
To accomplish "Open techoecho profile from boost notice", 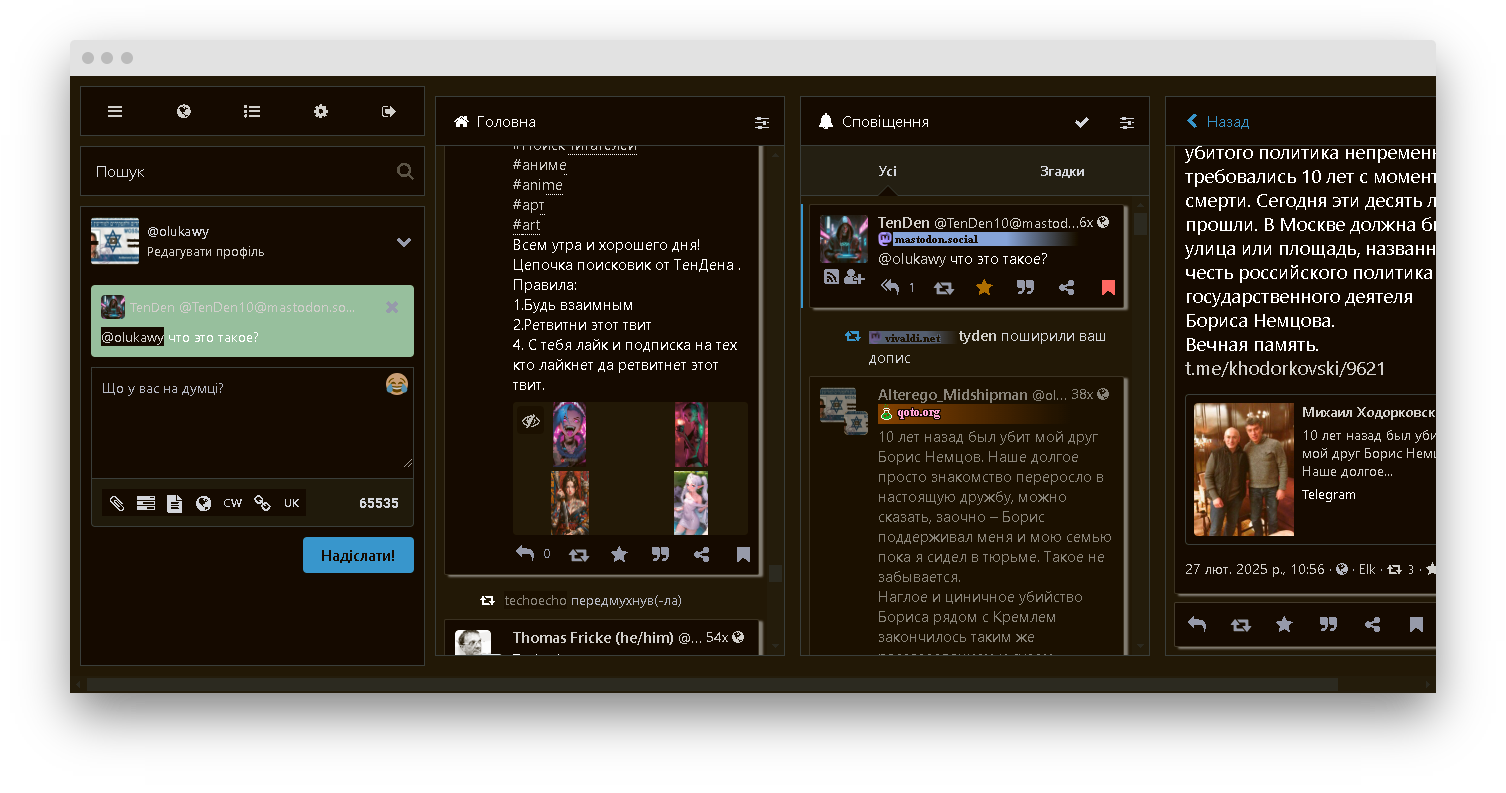I will click(536, 601).
